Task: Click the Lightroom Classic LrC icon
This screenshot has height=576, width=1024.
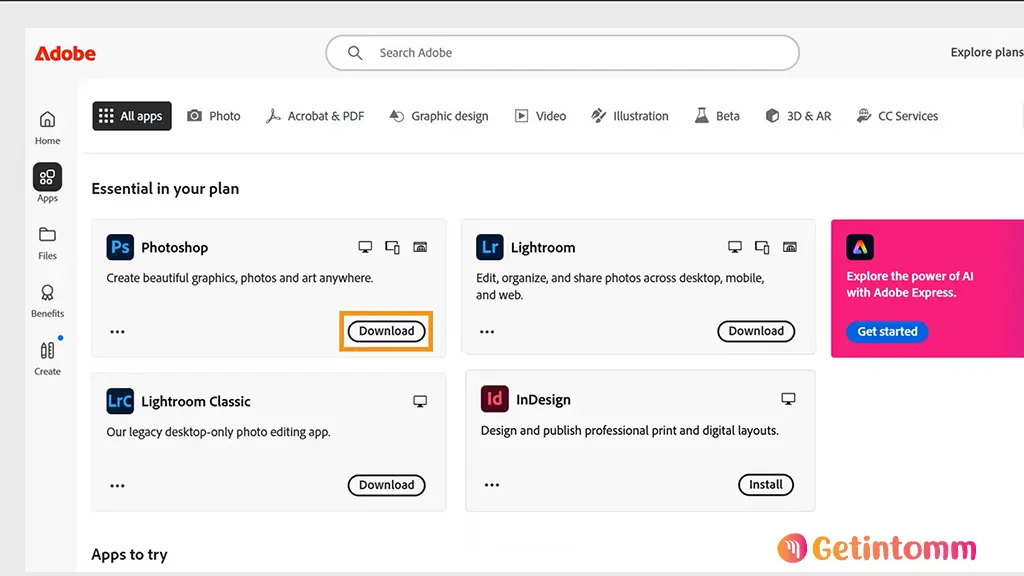Action: point(120,401)
